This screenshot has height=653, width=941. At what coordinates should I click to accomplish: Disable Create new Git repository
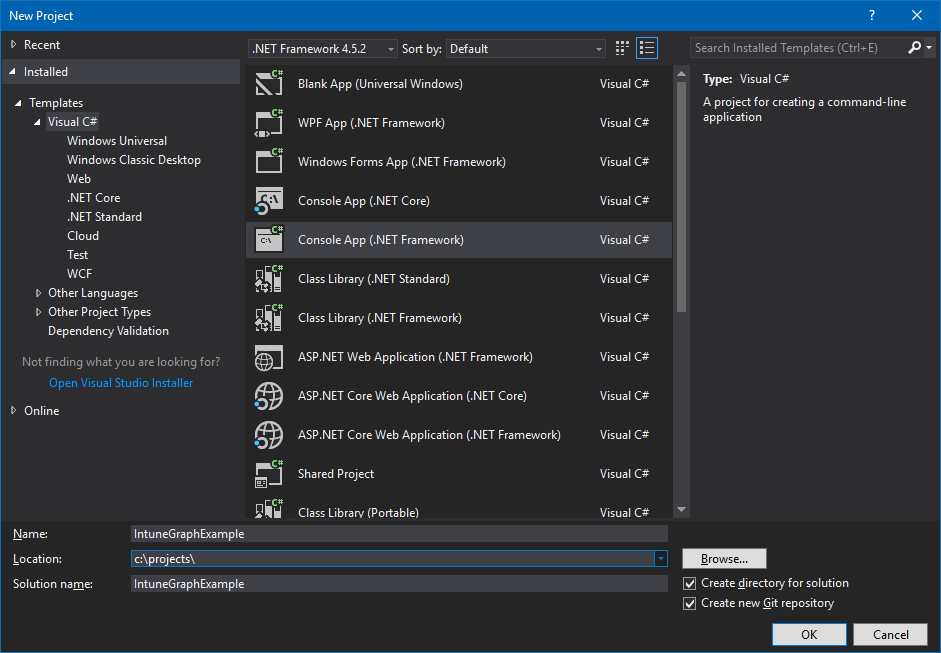pyautogui.click(x=689, y=603)
